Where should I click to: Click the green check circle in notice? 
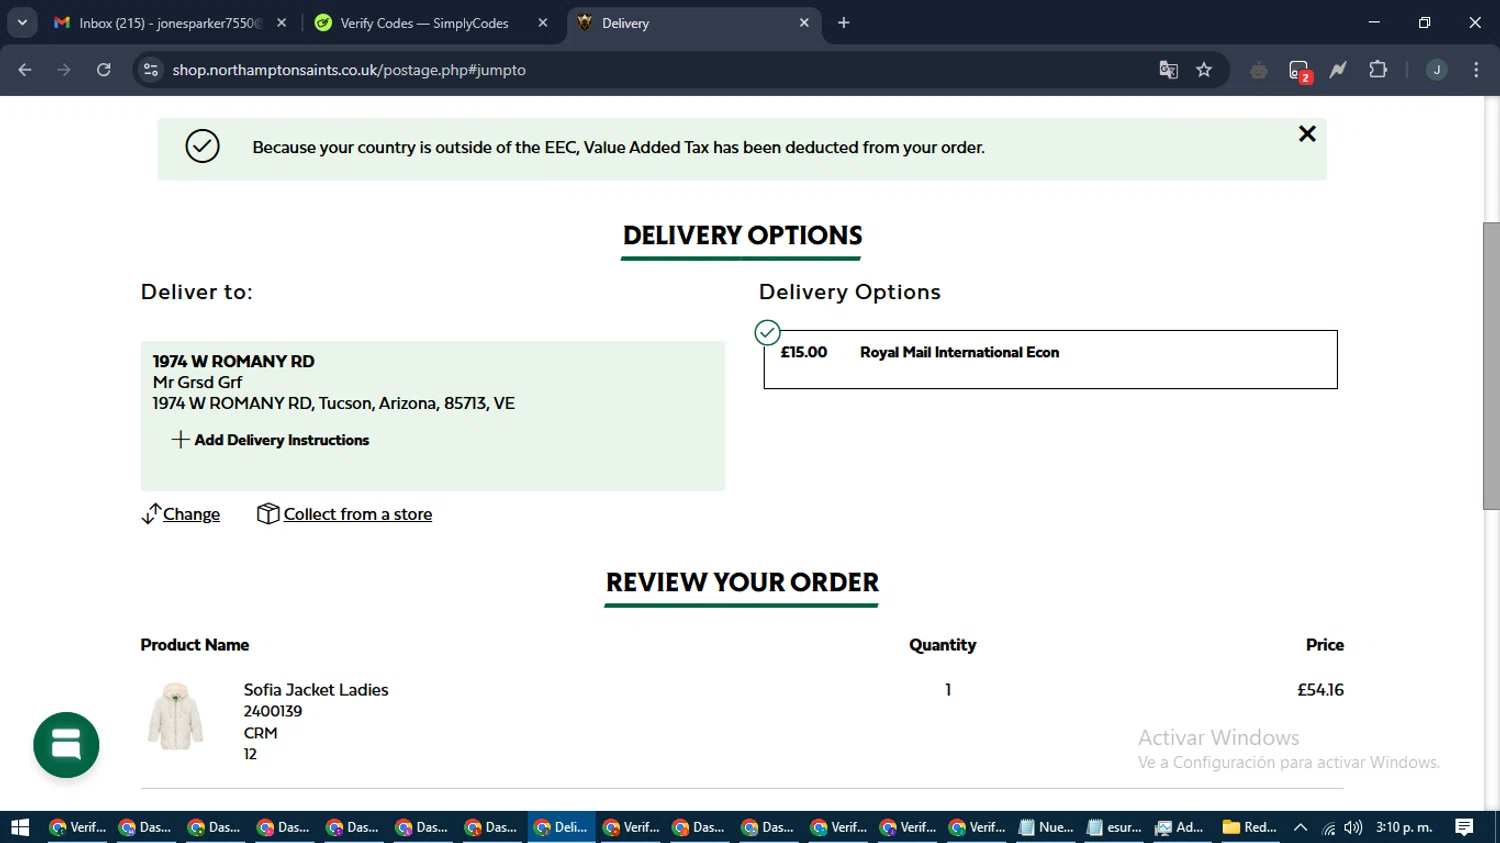[202, 147]
